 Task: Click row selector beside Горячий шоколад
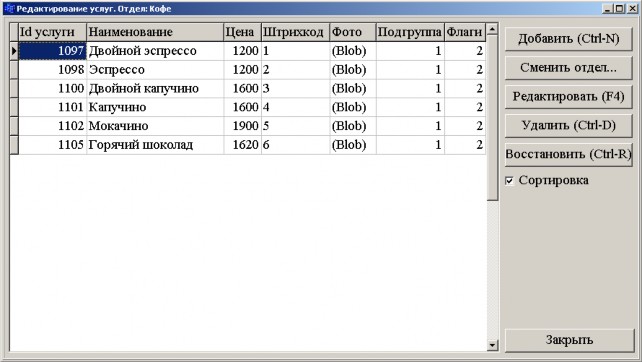[14, 145]
